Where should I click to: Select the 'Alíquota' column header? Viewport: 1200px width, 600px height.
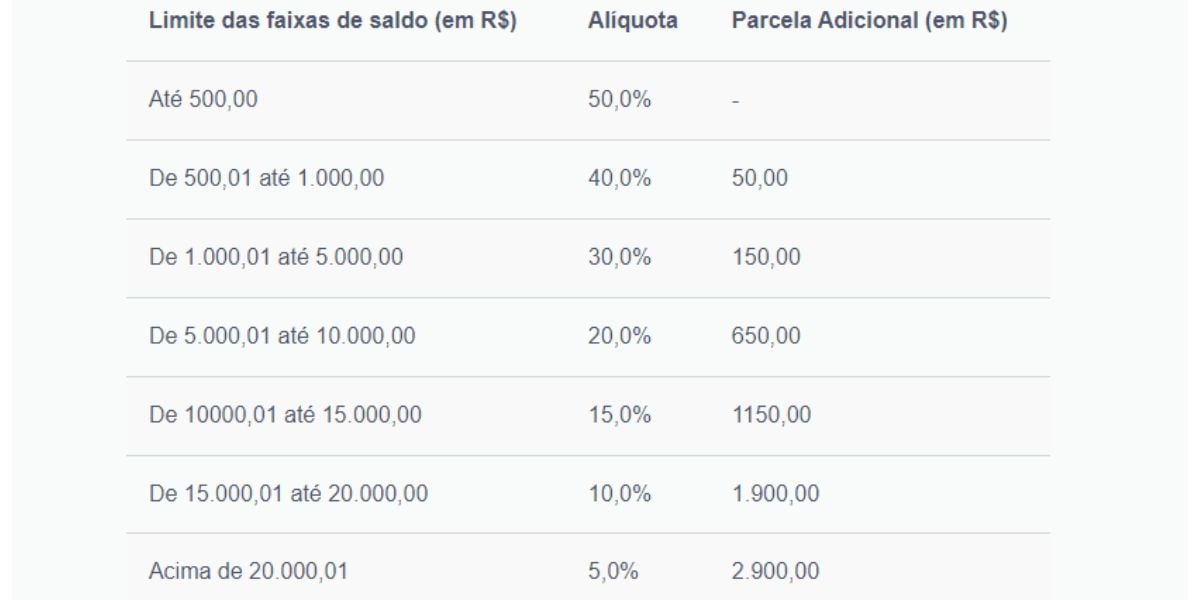coord(634,22)
